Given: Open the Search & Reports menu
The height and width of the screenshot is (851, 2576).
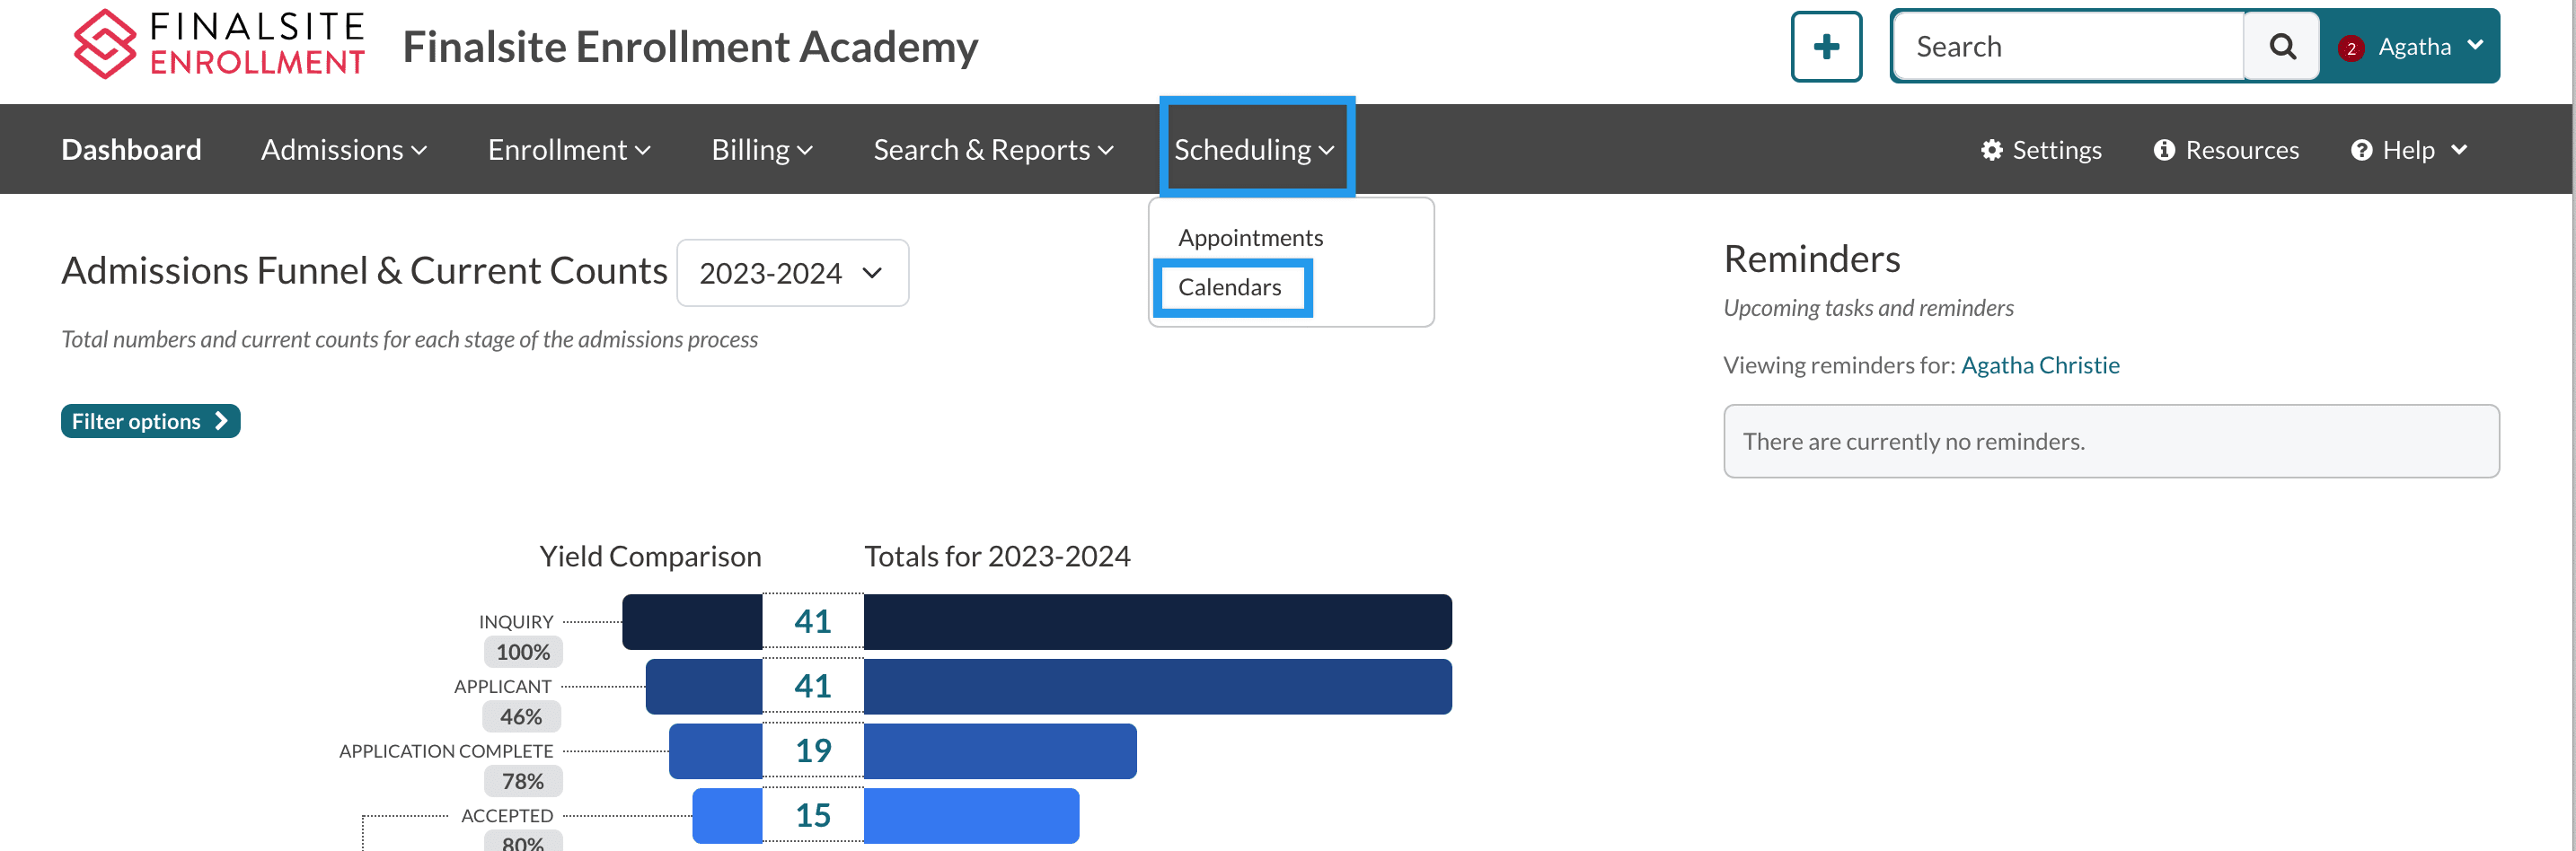Looking at the screenshot, I should [992, 150].
